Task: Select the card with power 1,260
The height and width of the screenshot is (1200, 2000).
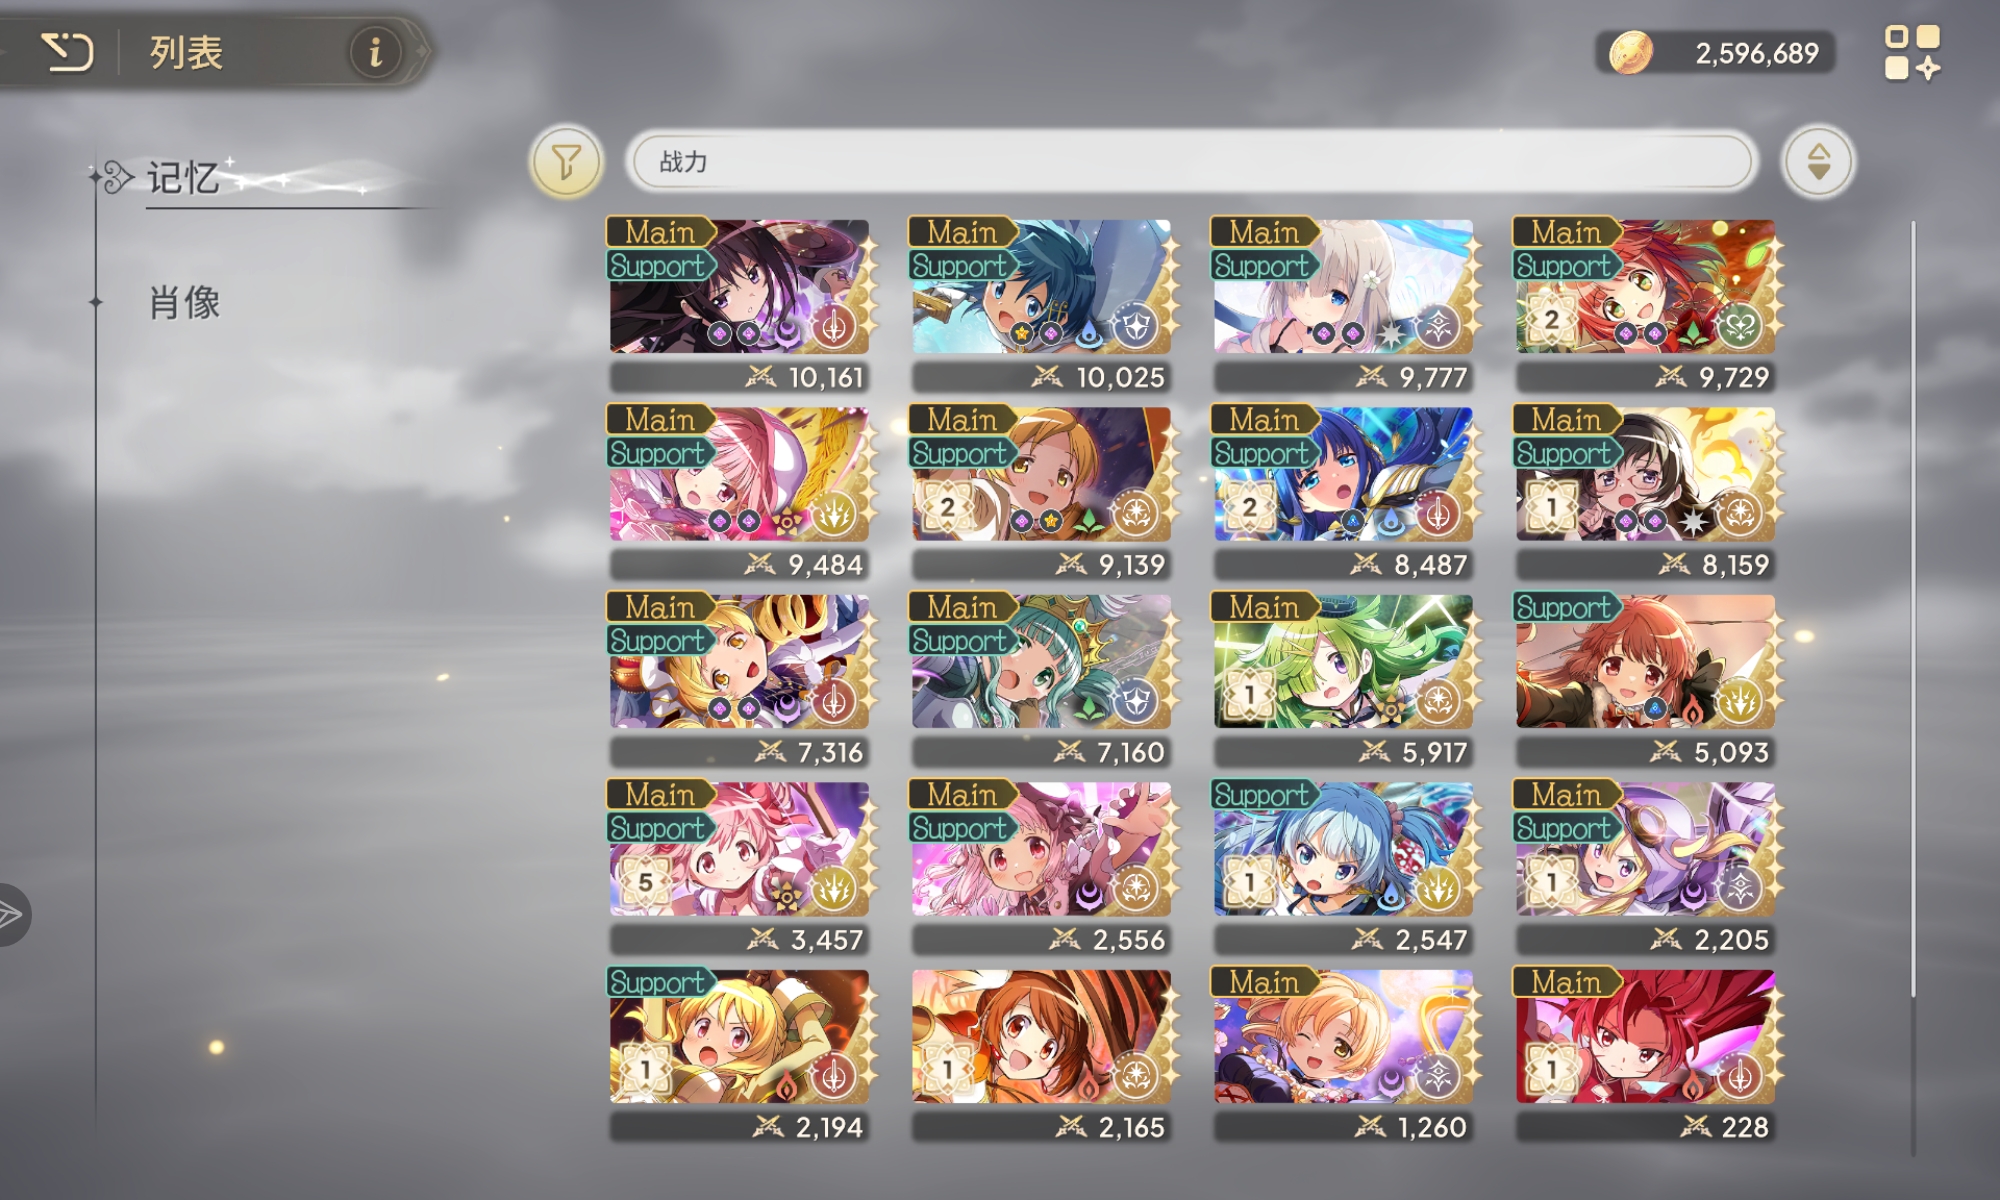Action: pyautogui.click(x=1344, y=1054)
